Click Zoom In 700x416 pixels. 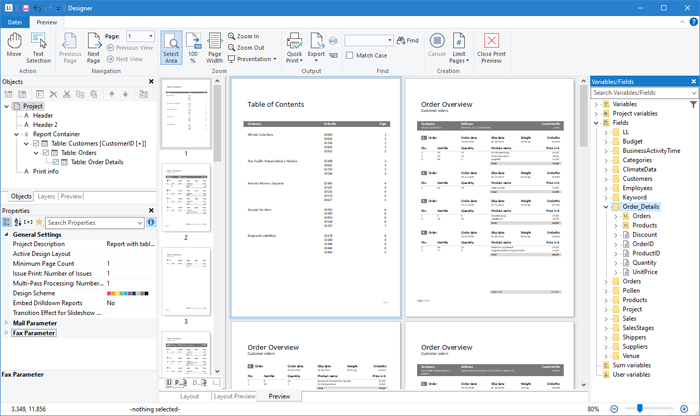pyautogui.click(x=244, y=36)
